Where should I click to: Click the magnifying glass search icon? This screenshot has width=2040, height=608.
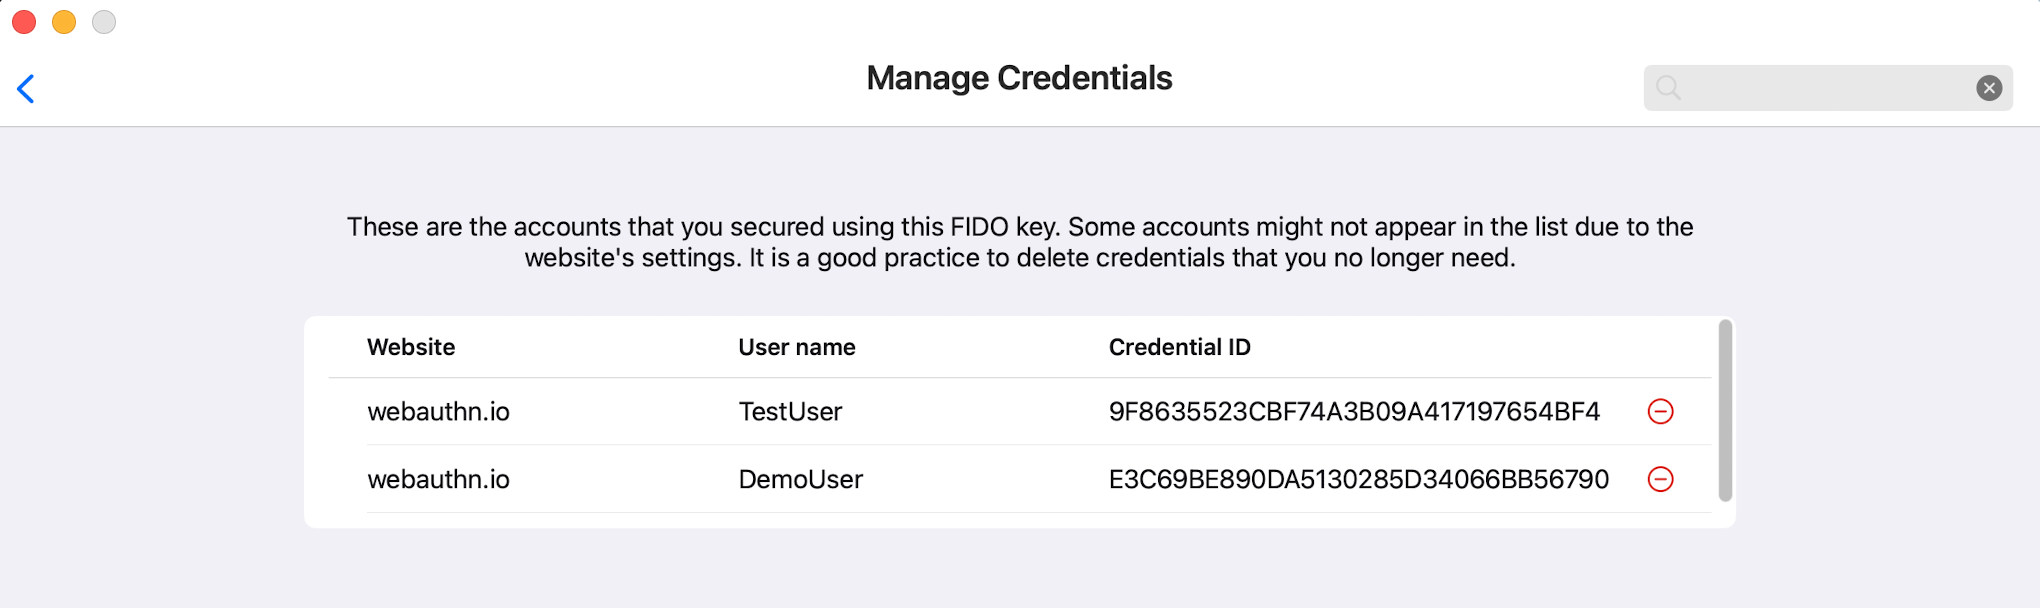1668,88
